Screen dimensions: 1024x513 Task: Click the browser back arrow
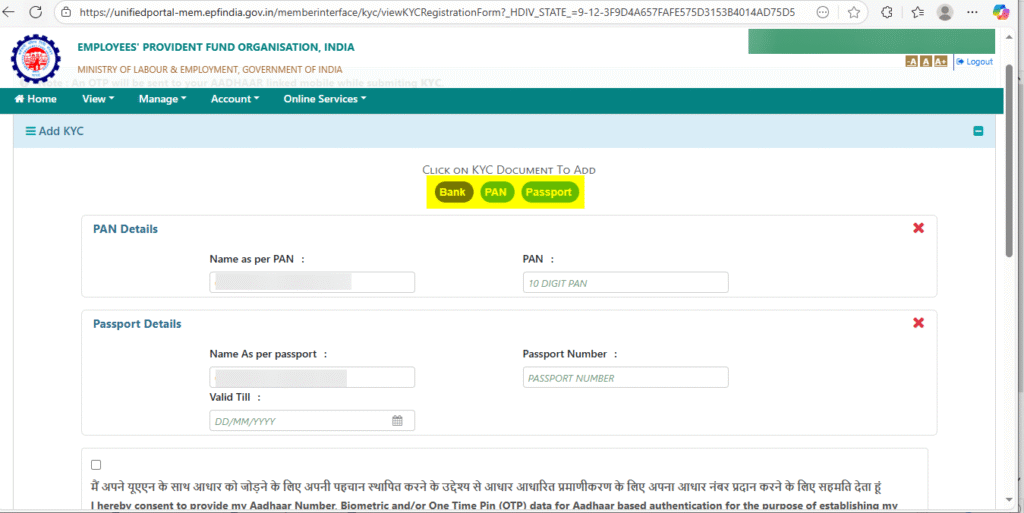tap(8, 12)
